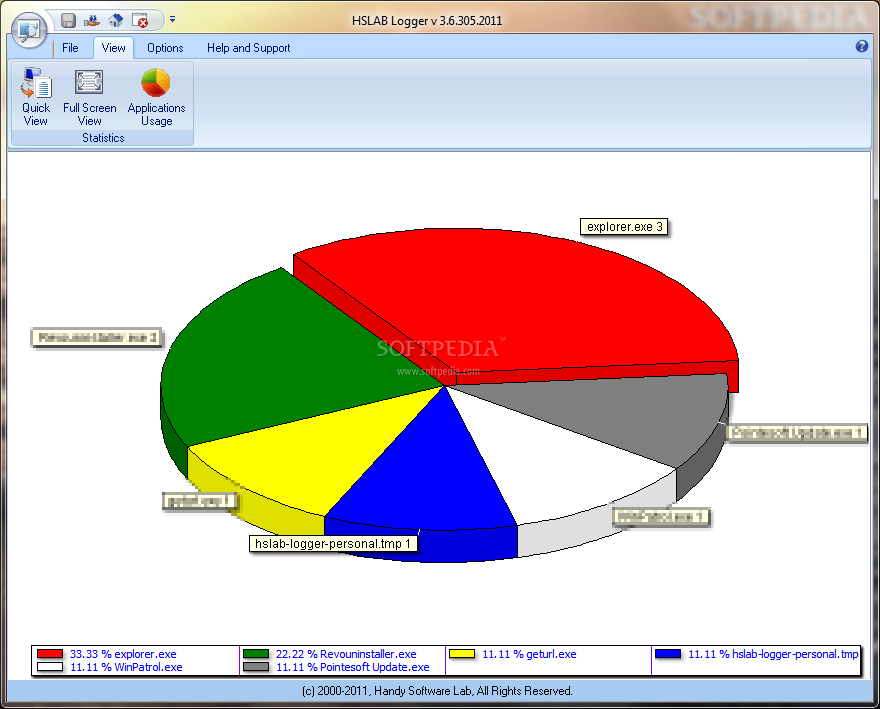Show the Applications Usage pie chart
The width and height of the screenshot is (880, 709).
(x=156, y=97)
